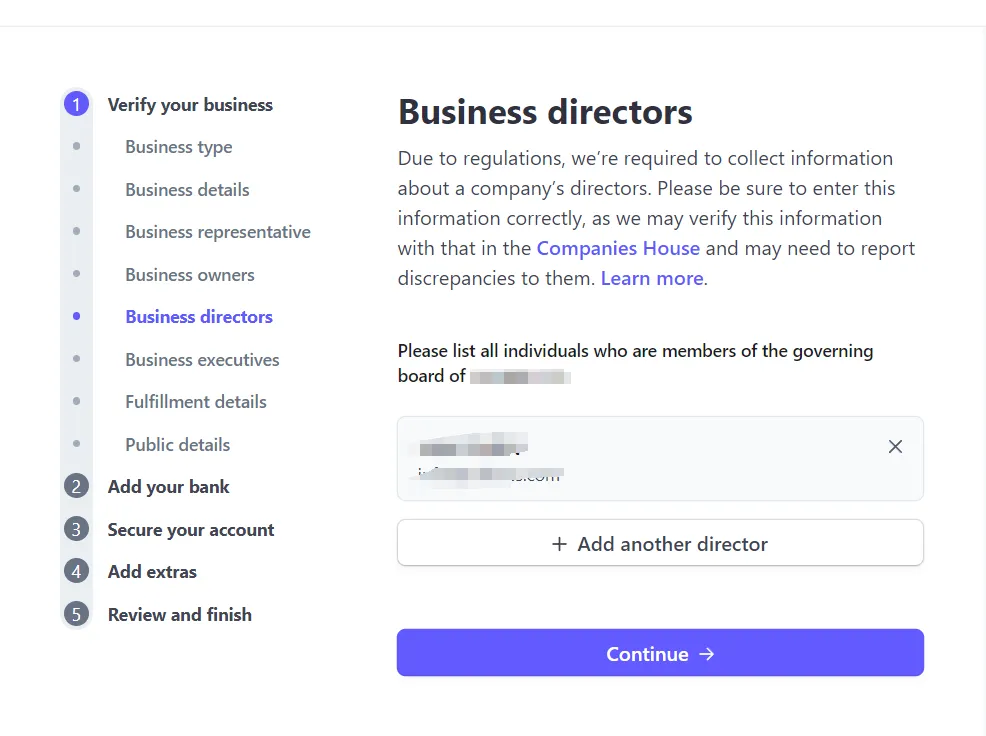The image size is (986, 736).
Task: Click the step 1 circle icon
Action: [76, 104]
